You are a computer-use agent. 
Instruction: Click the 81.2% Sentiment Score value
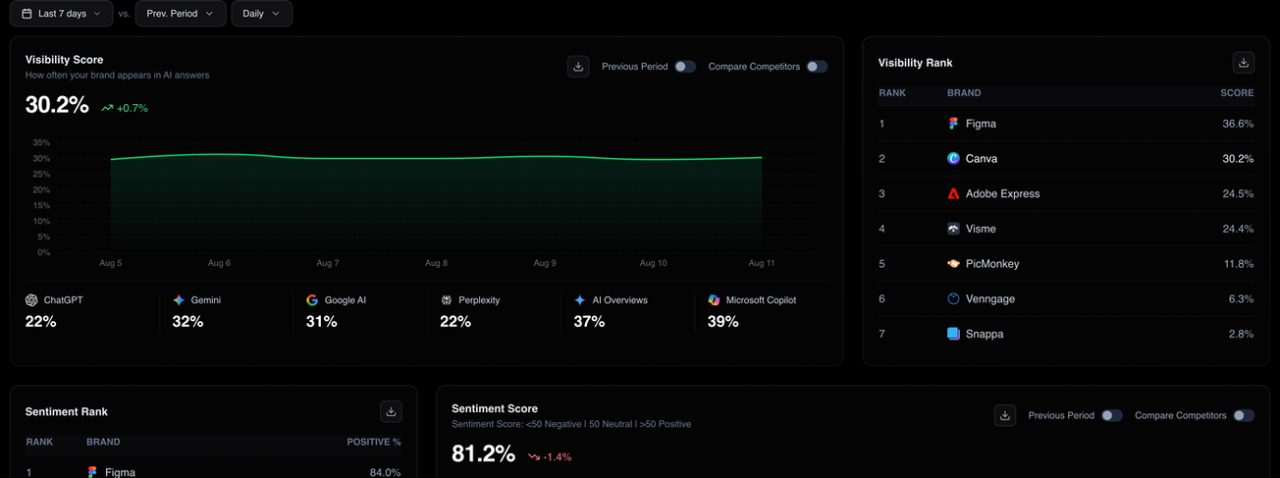pyautogui.click(x=483, y=454)
